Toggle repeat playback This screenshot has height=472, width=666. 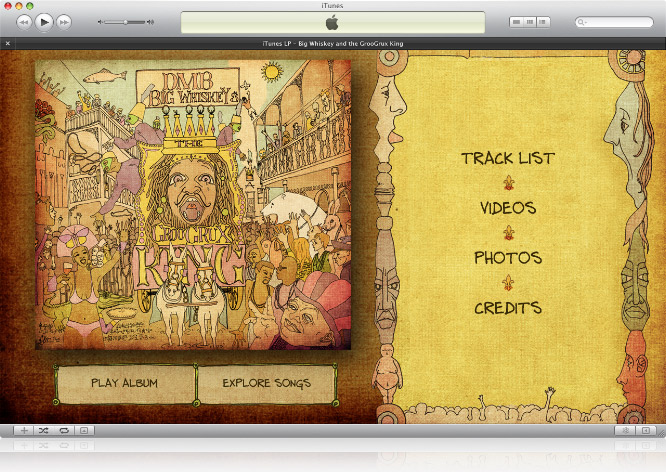pyautogui.click(x=64, y=430)
